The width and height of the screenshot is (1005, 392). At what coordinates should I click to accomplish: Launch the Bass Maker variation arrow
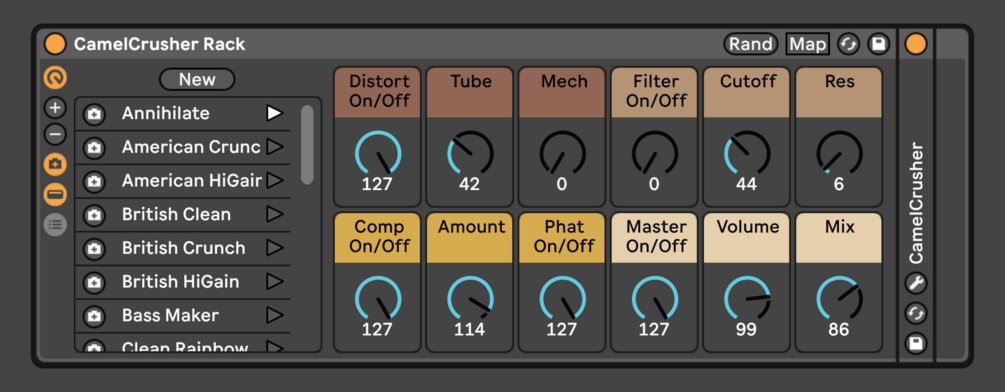point(275,315)
